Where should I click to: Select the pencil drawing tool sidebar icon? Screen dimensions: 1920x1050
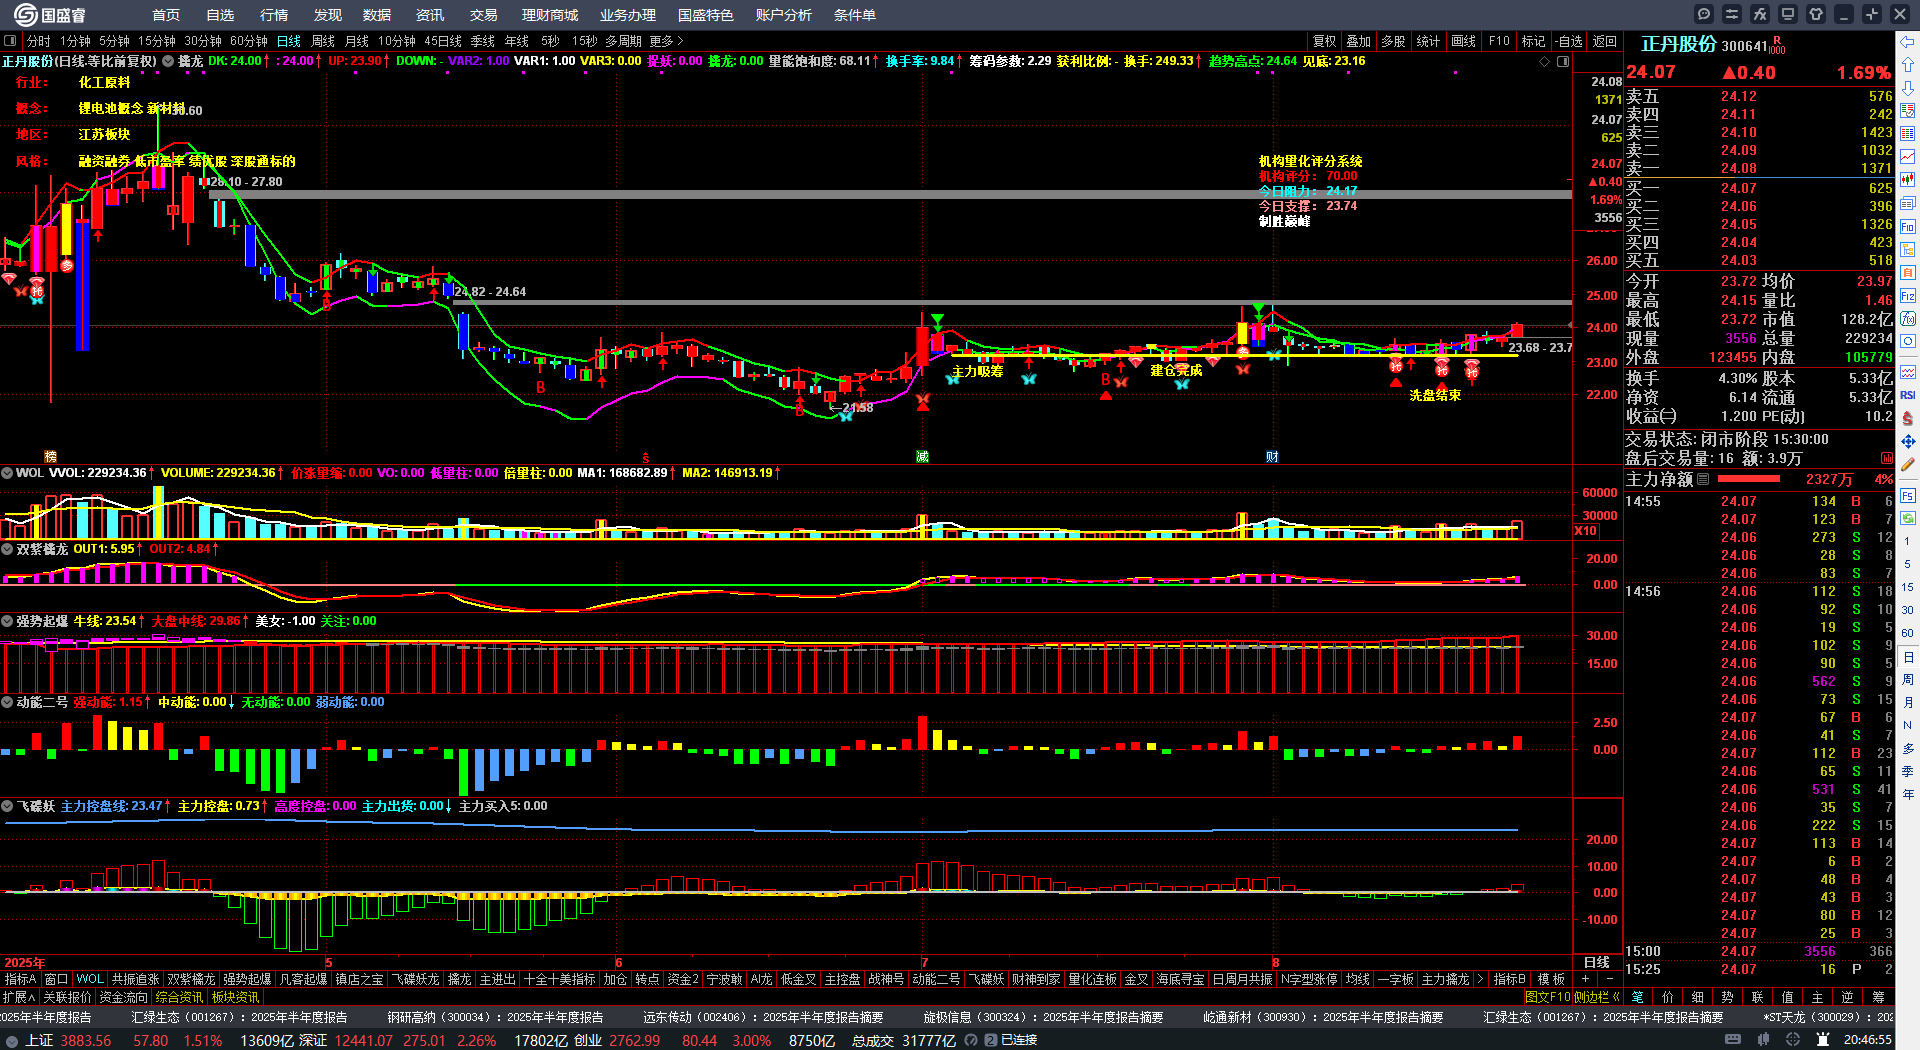[1908, 464]
